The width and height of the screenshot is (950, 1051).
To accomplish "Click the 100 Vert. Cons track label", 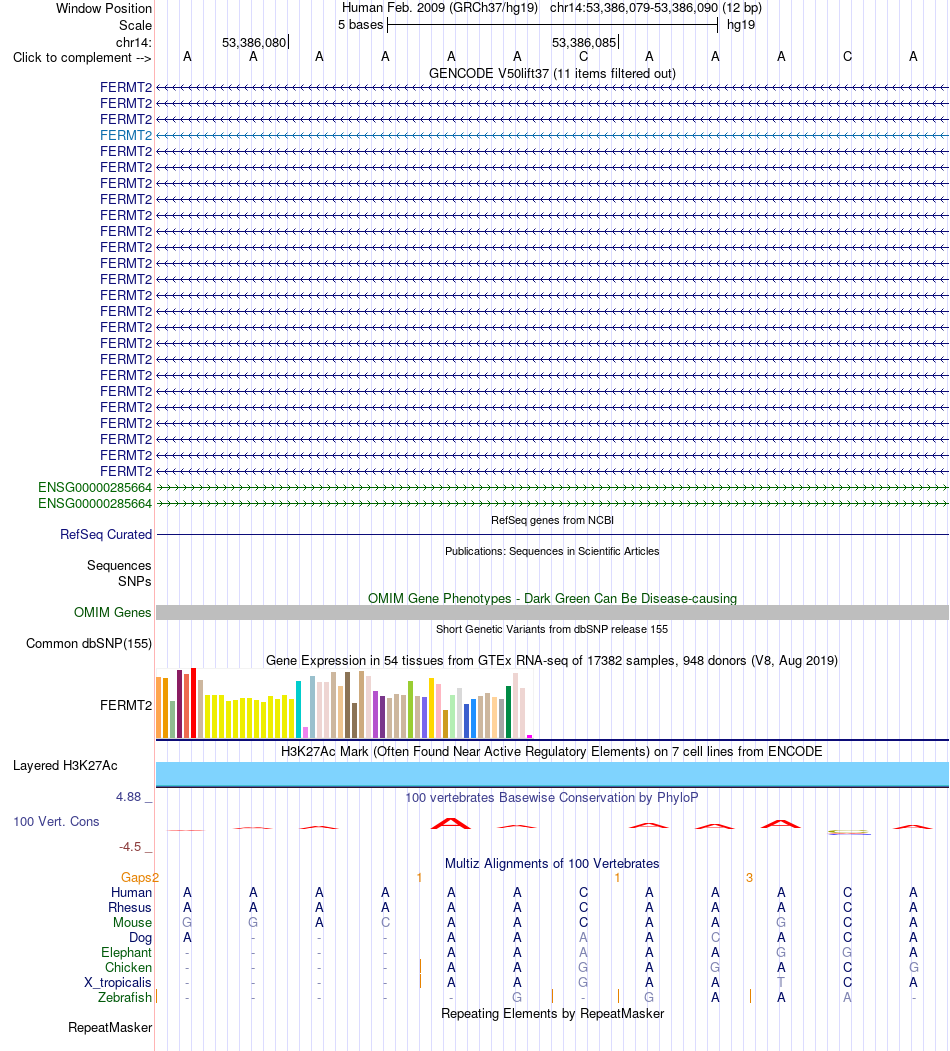I will [56, 822].
